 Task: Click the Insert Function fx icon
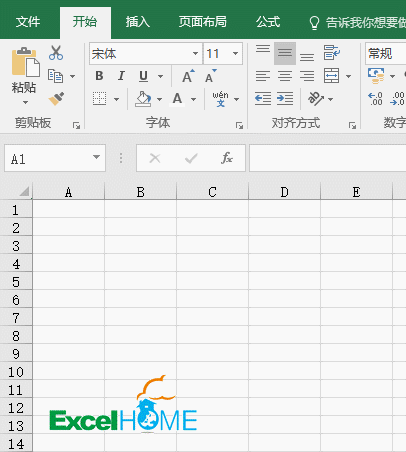(227, 158)
